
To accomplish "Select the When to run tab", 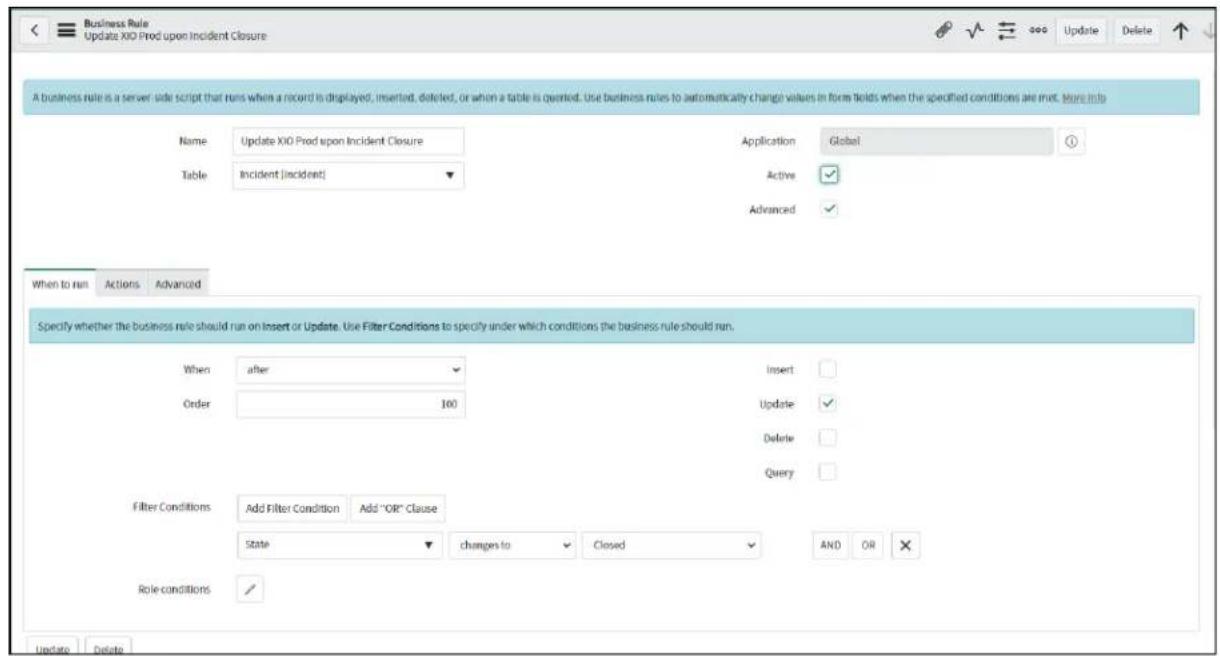I will click(x=59, y=285).
